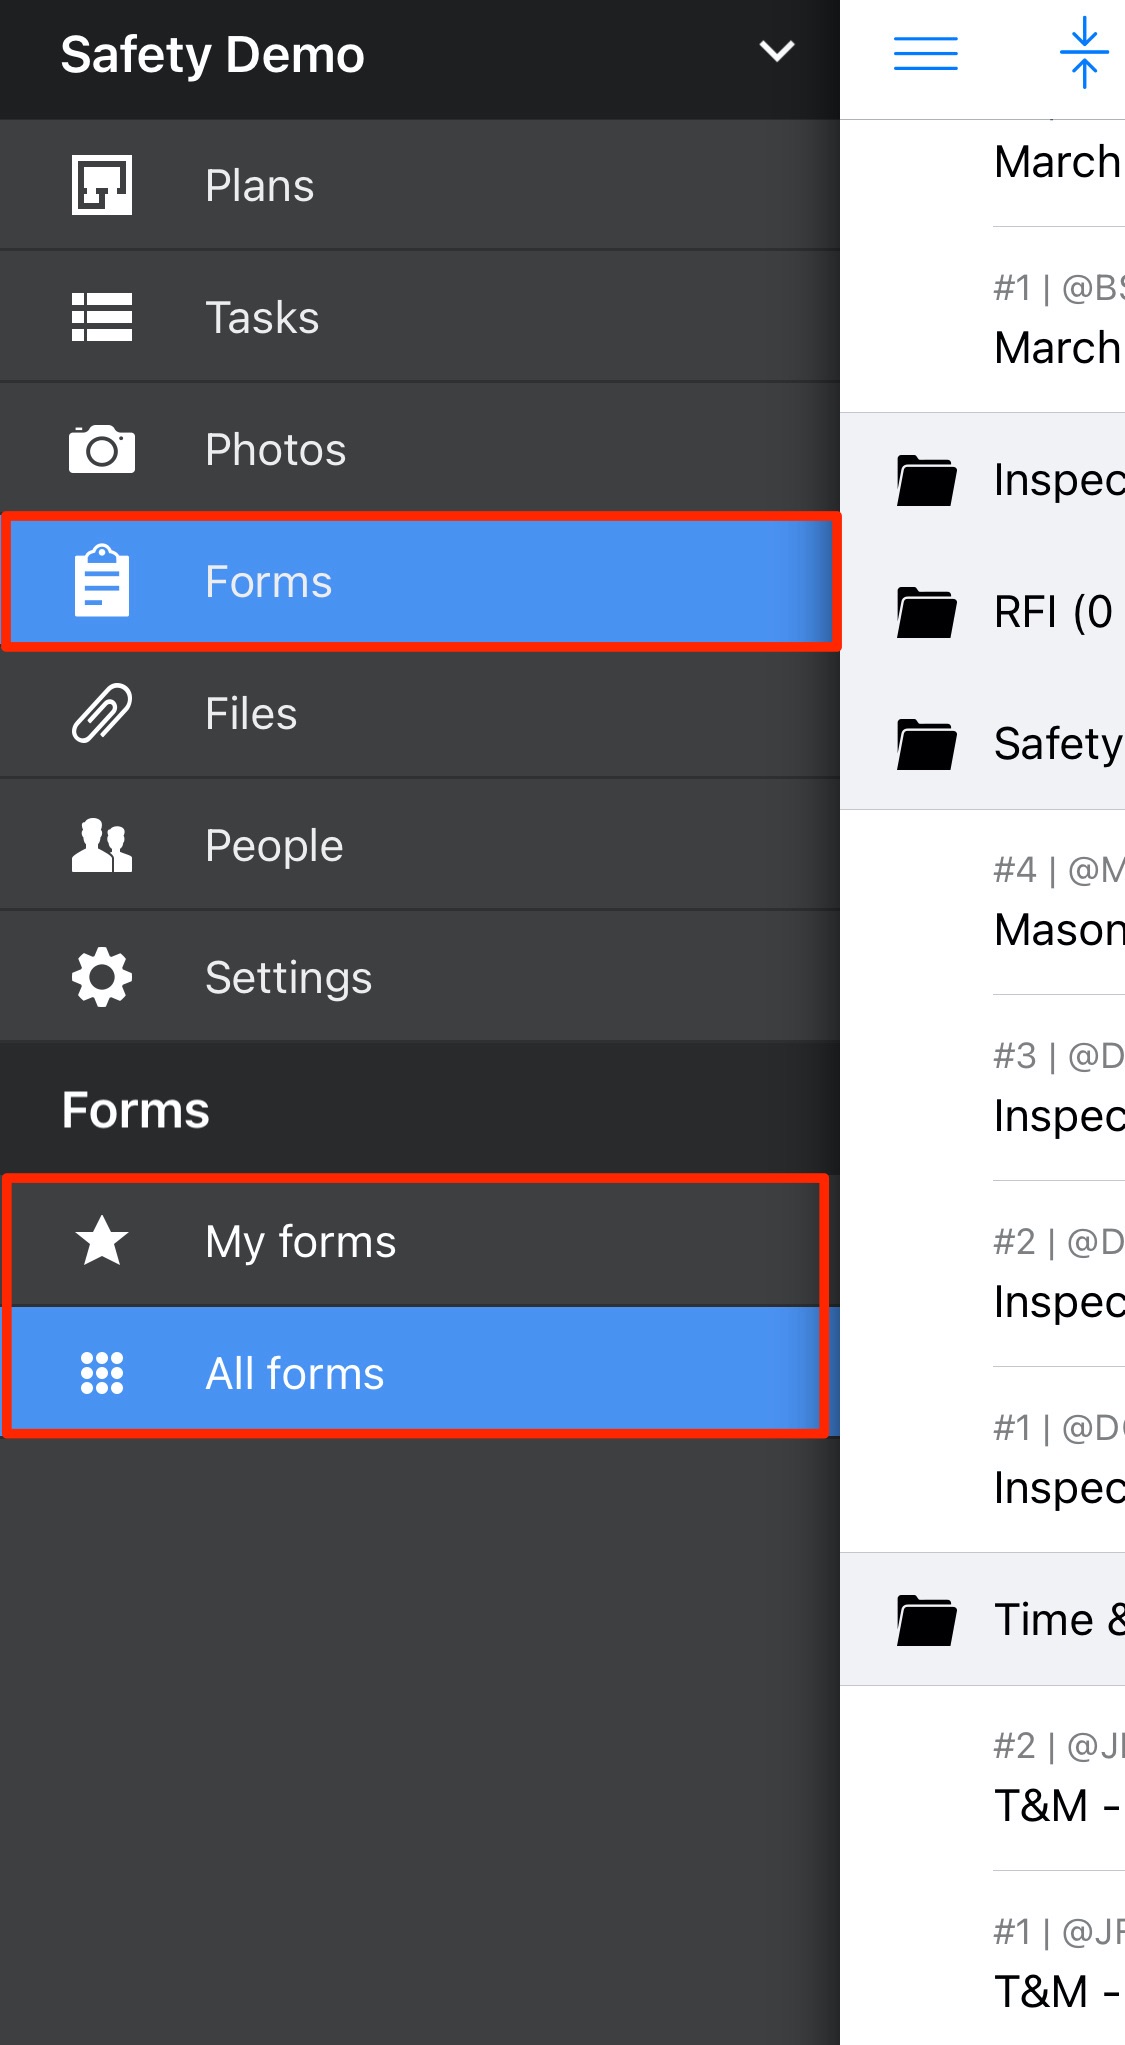Select the My forms filter
Viewport: 1125px width, 2045px height.
(x=300, y=1242)
